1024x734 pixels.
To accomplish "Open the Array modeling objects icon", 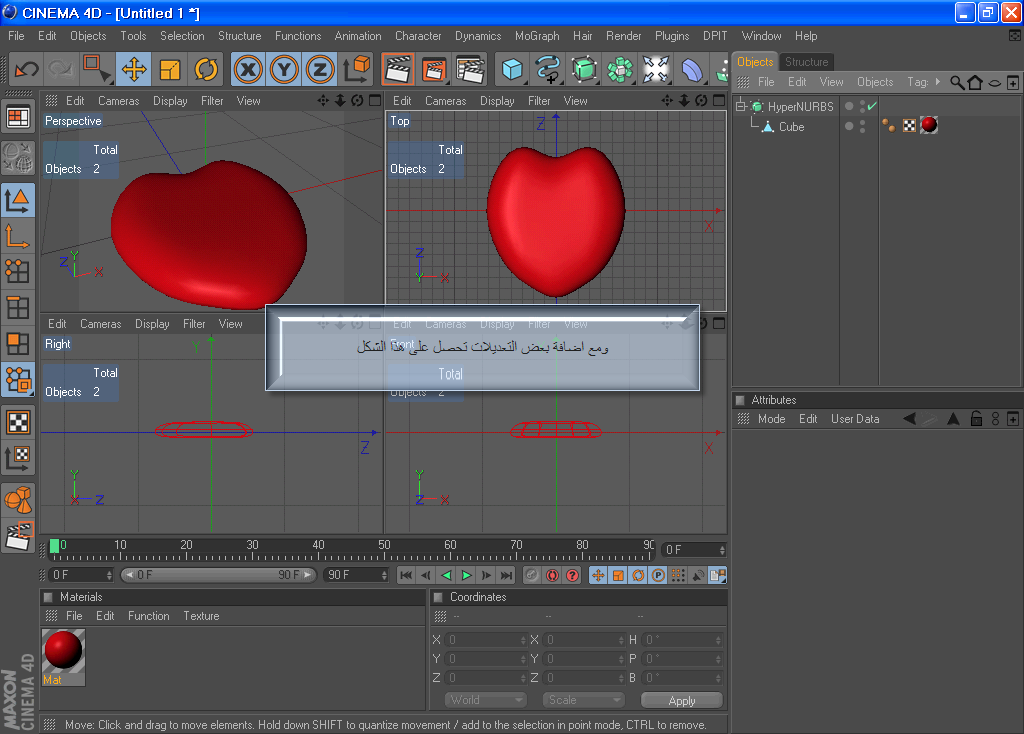I will click(x=620, y=69).
